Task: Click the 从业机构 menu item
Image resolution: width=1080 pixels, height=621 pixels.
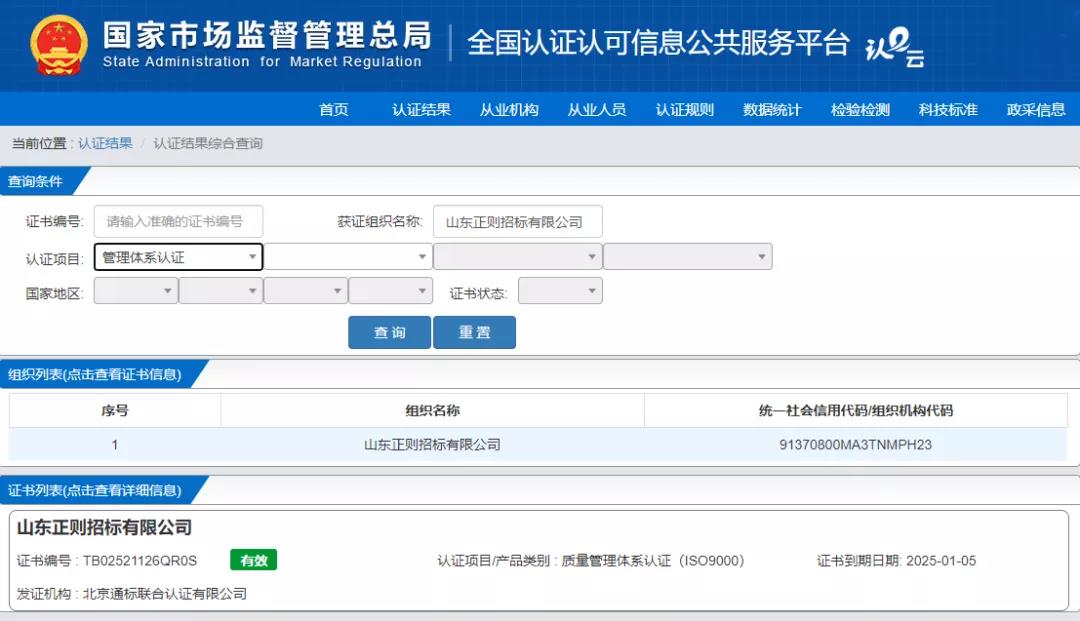Action: pyautogui.click(x=508, y=111)
